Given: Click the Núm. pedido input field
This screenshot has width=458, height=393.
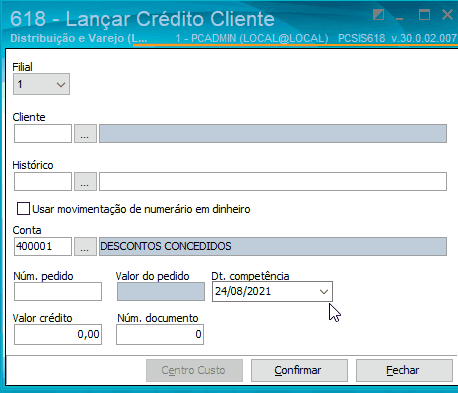Looking at the screenshot, I should click(x=58, y=292).
